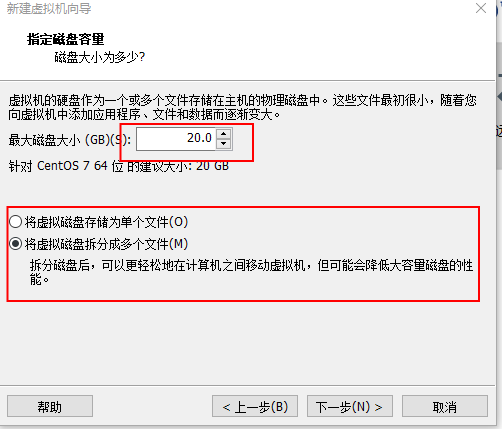The image size is (502, 429).
Task: Click the 虚拟机的硬盘 description paragraph
Action: point(243,107)
